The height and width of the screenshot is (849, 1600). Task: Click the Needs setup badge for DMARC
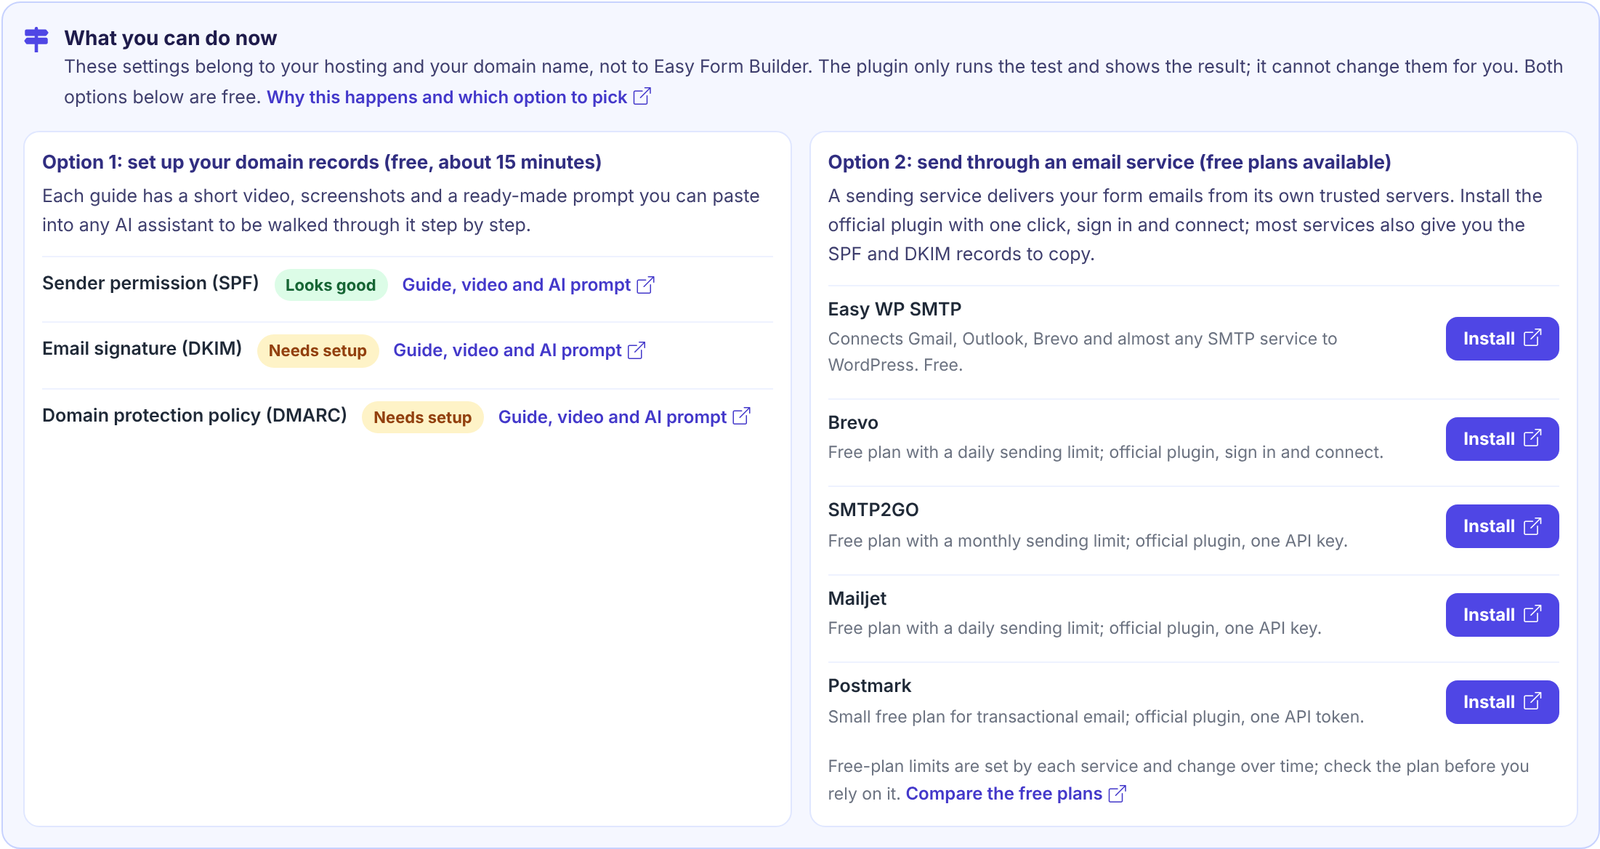[423, 417]
